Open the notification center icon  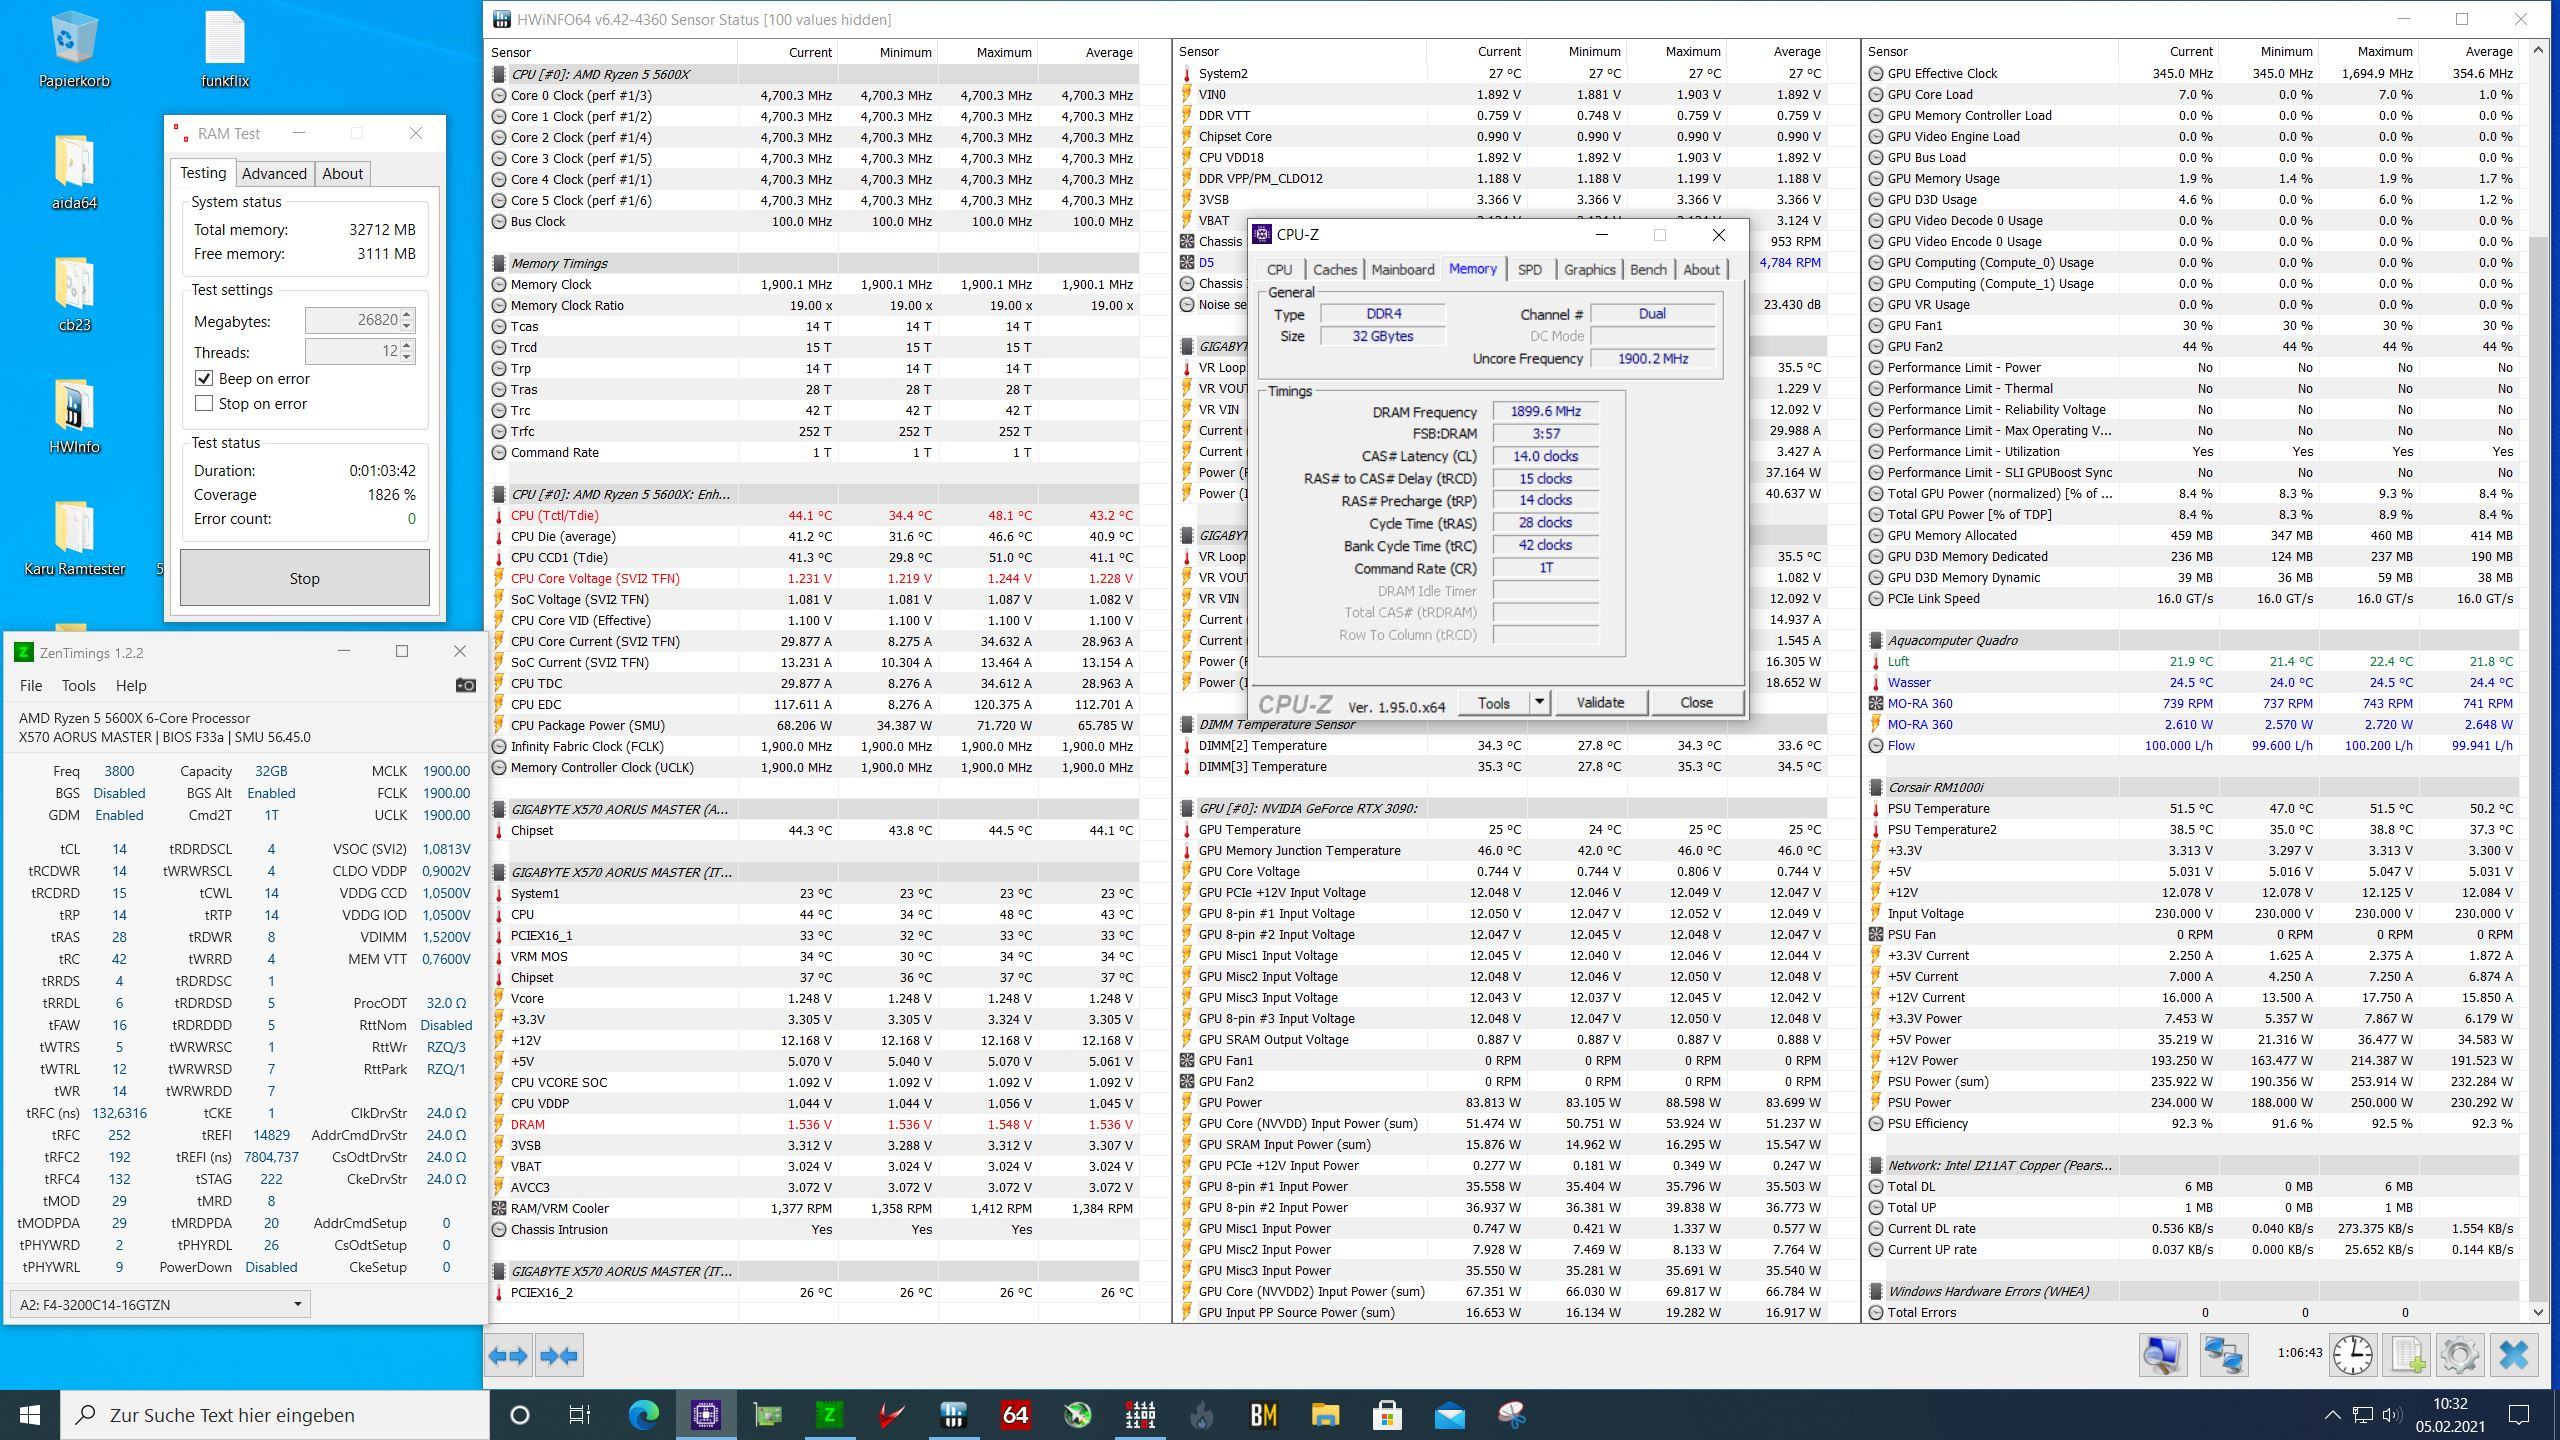coord(2519,1415)
